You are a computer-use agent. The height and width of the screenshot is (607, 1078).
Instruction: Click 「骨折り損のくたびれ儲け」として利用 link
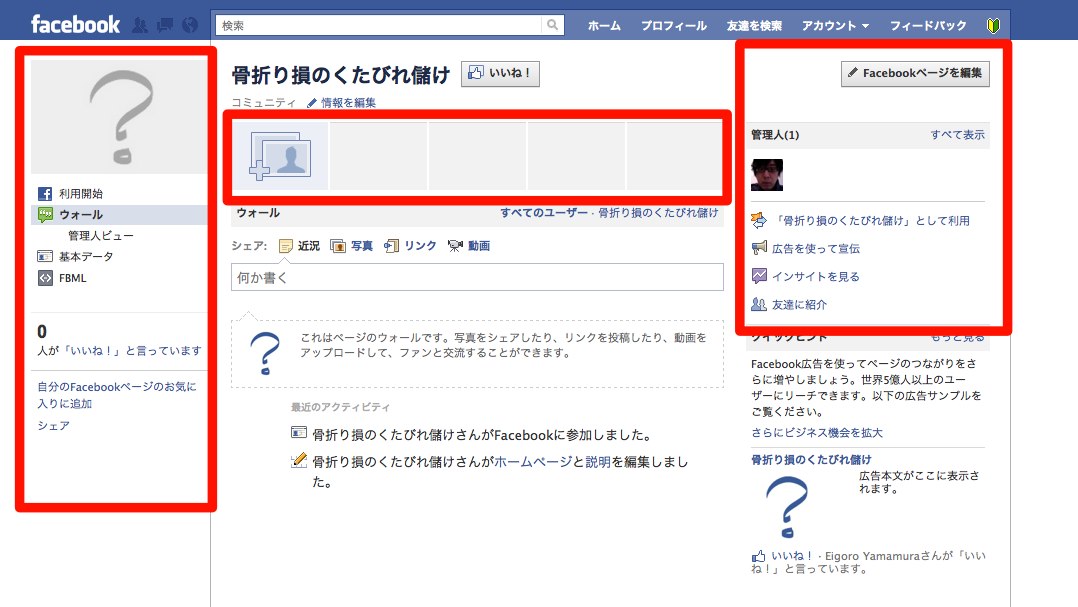click(x=870, y=221)
